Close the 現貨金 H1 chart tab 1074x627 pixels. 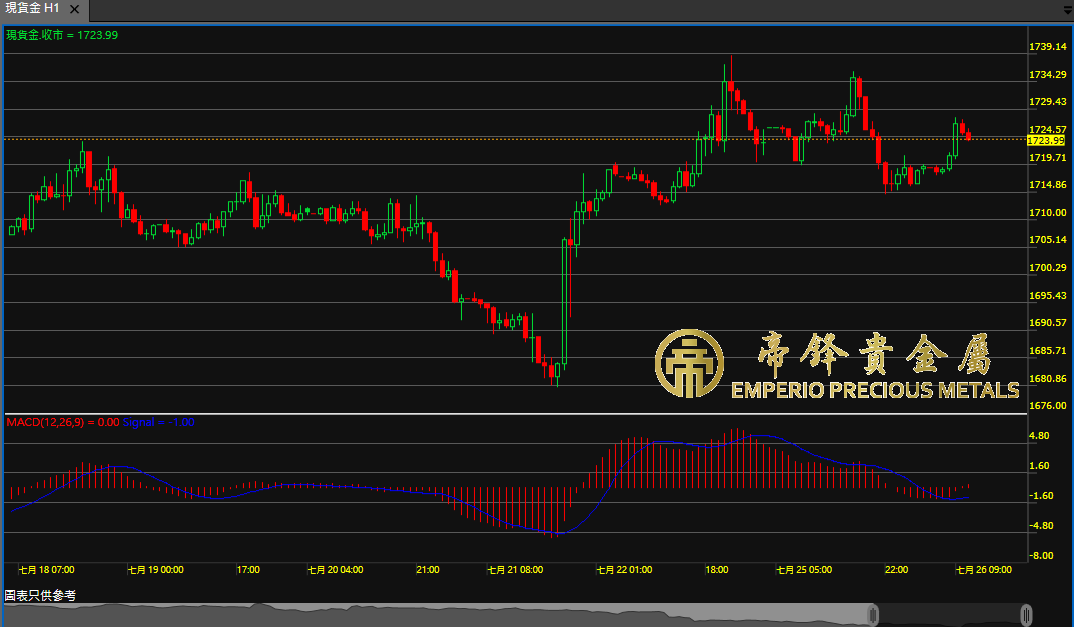(x=75, y=9)
